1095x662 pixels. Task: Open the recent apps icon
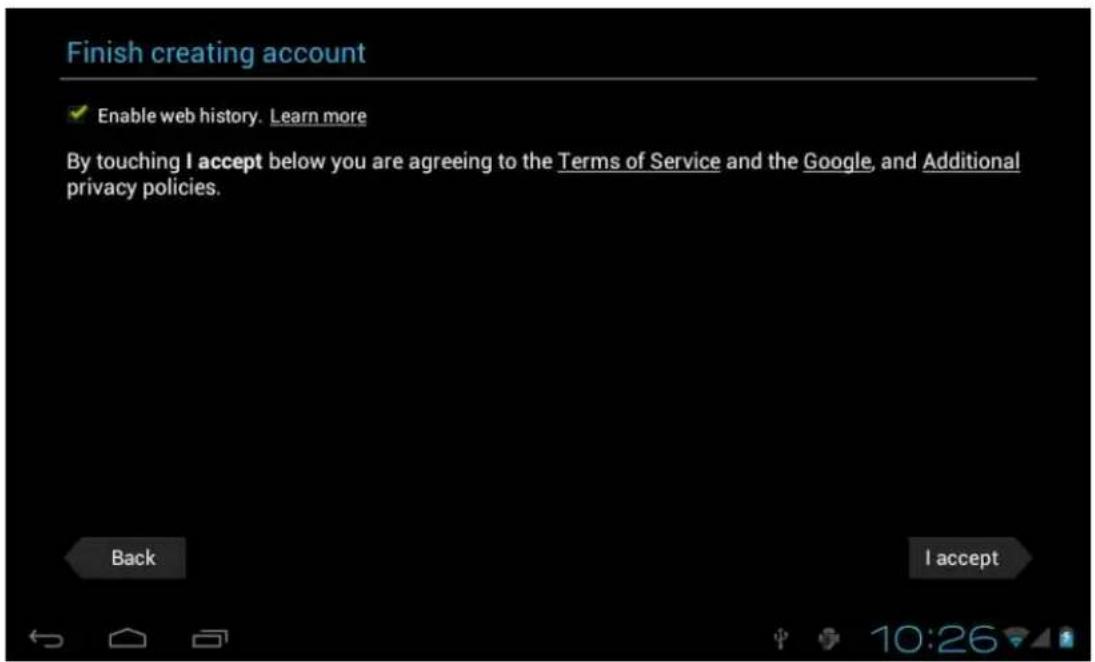point(209,637)
